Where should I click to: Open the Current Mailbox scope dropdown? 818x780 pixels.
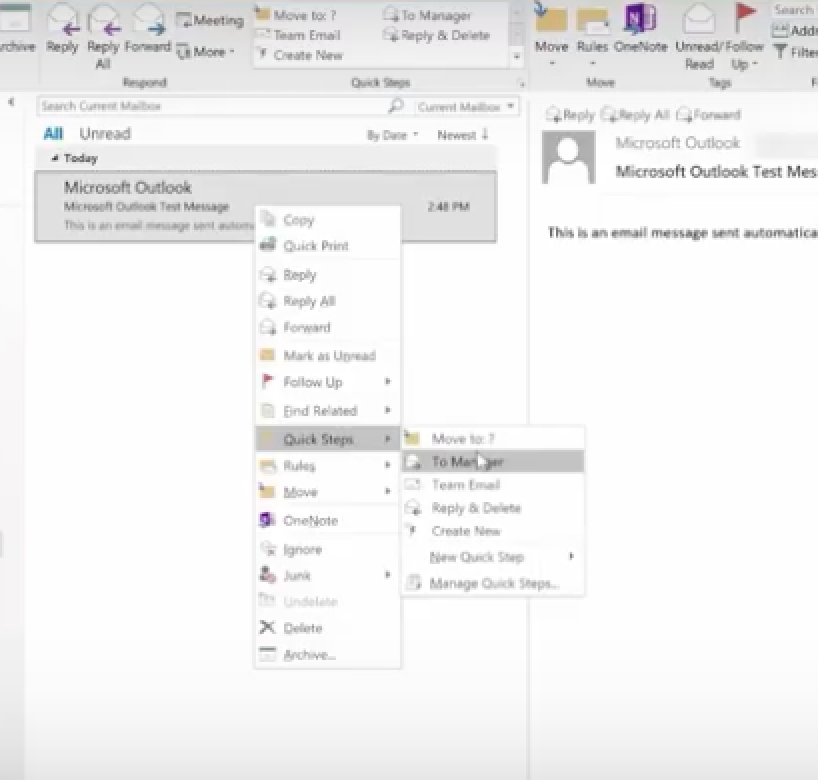pos(467,106)
